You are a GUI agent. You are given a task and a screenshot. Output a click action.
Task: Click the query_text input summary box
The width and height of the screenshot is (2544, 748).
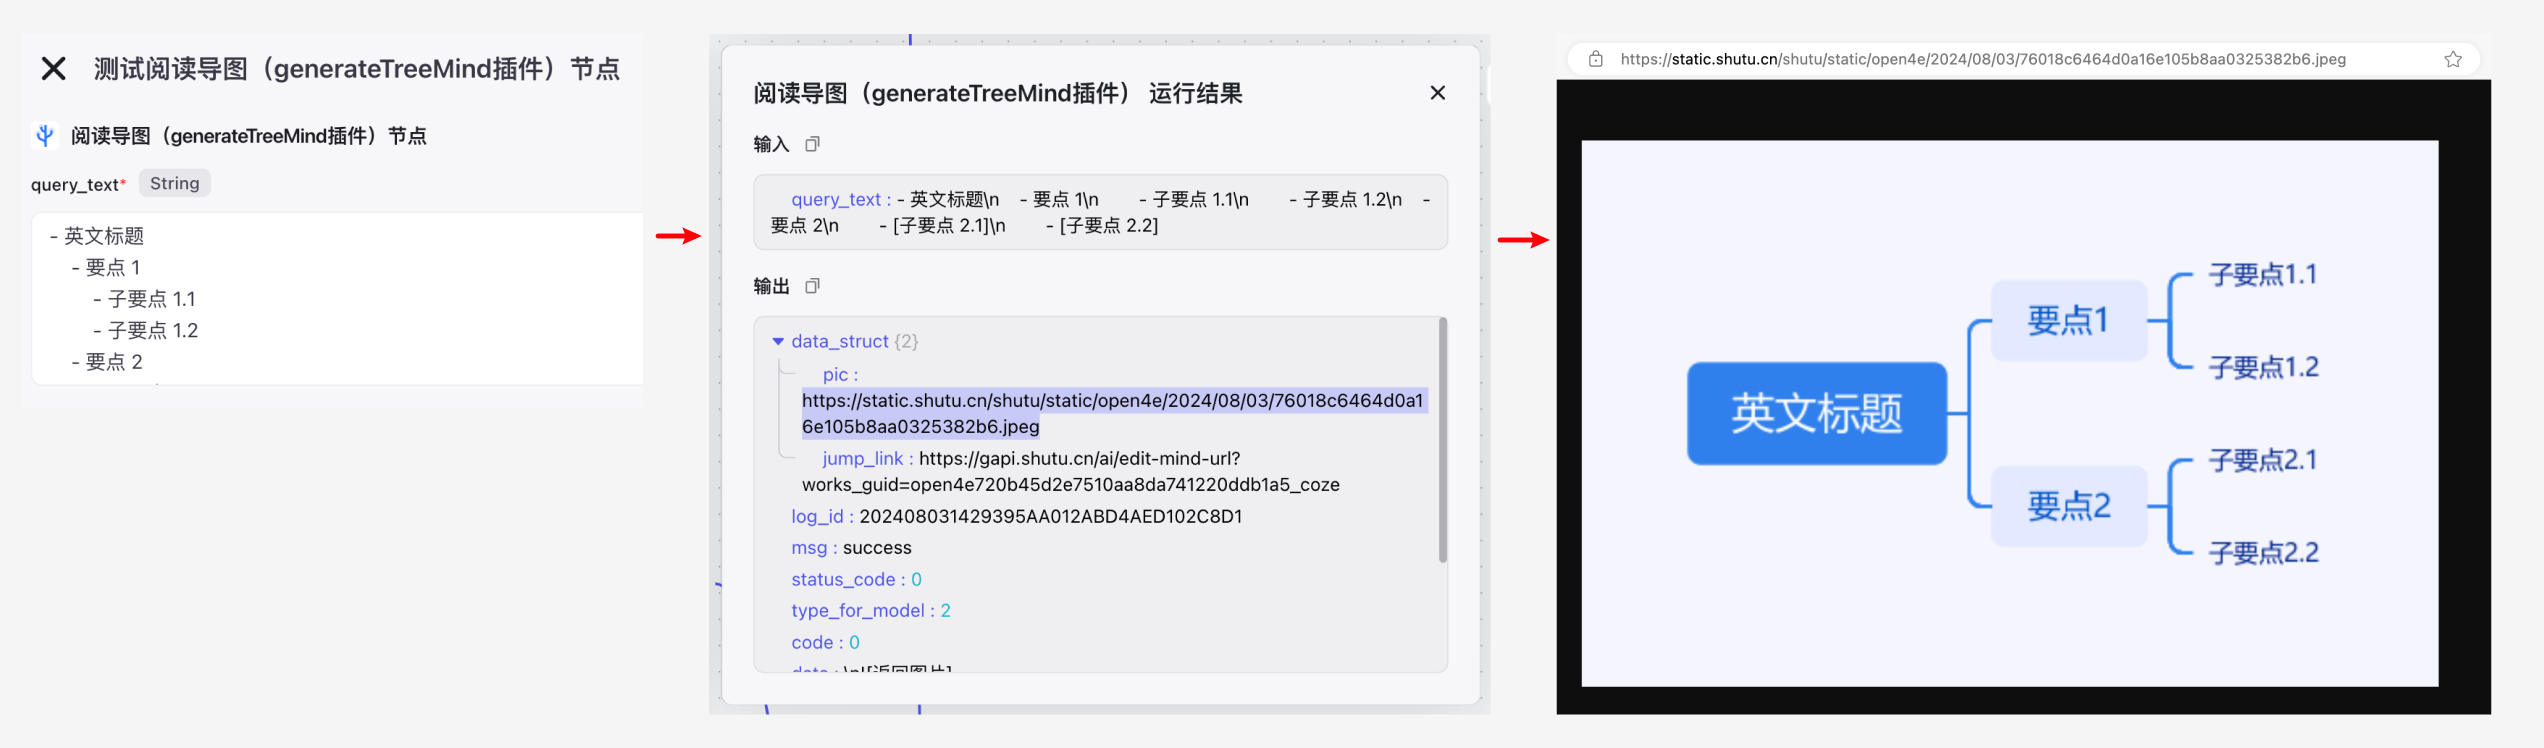[x=1100, y=212]
